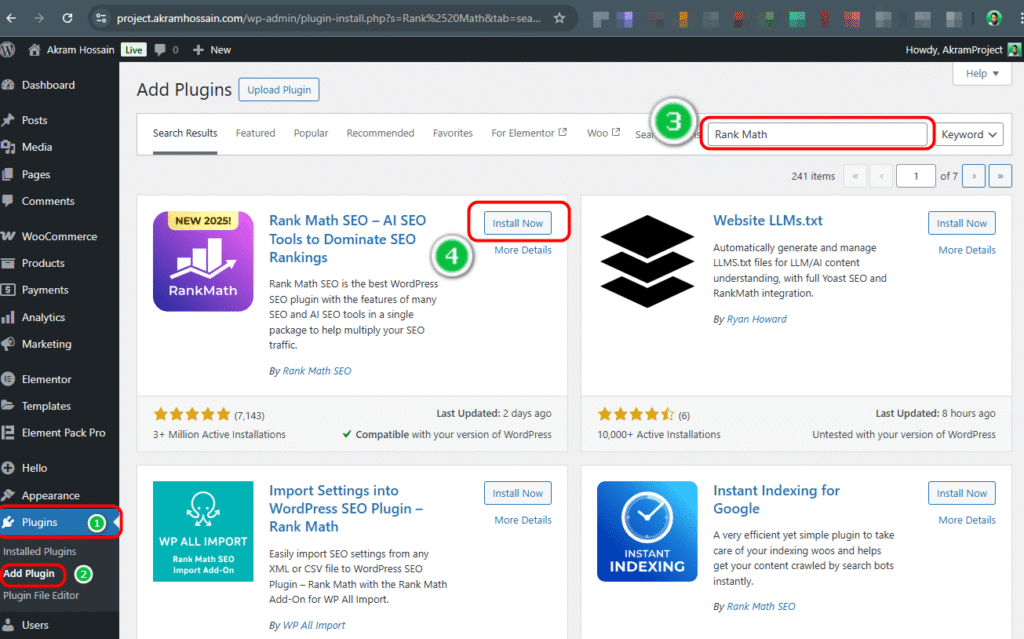Click the Instant Indexing plugin icon

647,531
